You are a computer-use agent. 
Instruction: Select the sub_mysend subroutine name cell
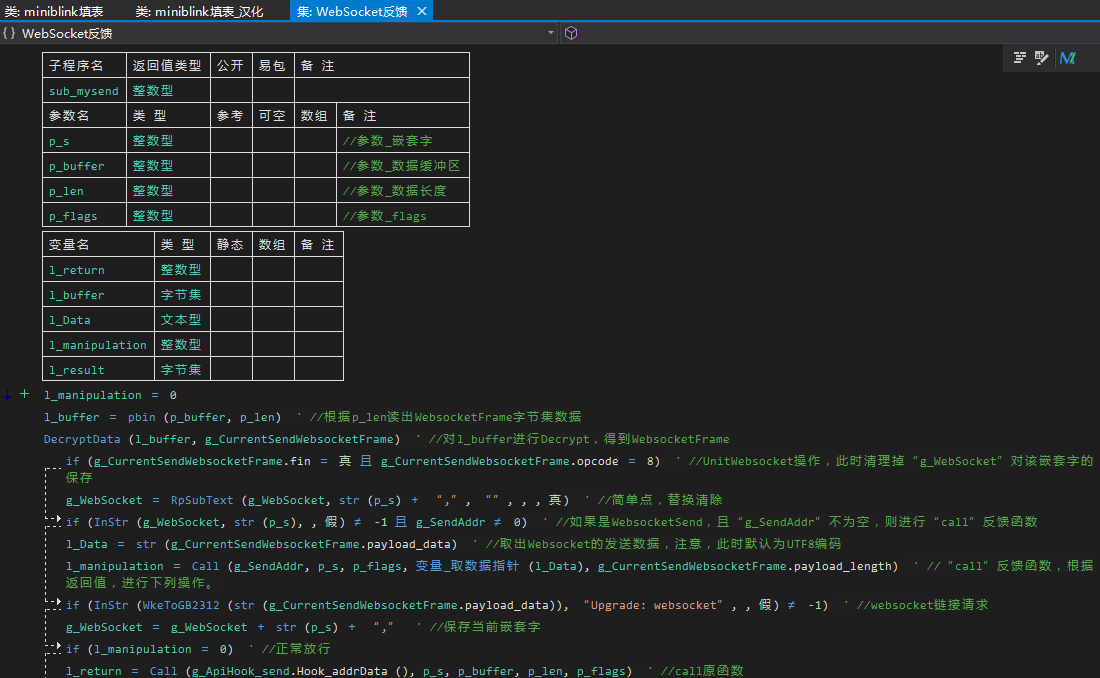pyautogui.click(x=84, y=91)
